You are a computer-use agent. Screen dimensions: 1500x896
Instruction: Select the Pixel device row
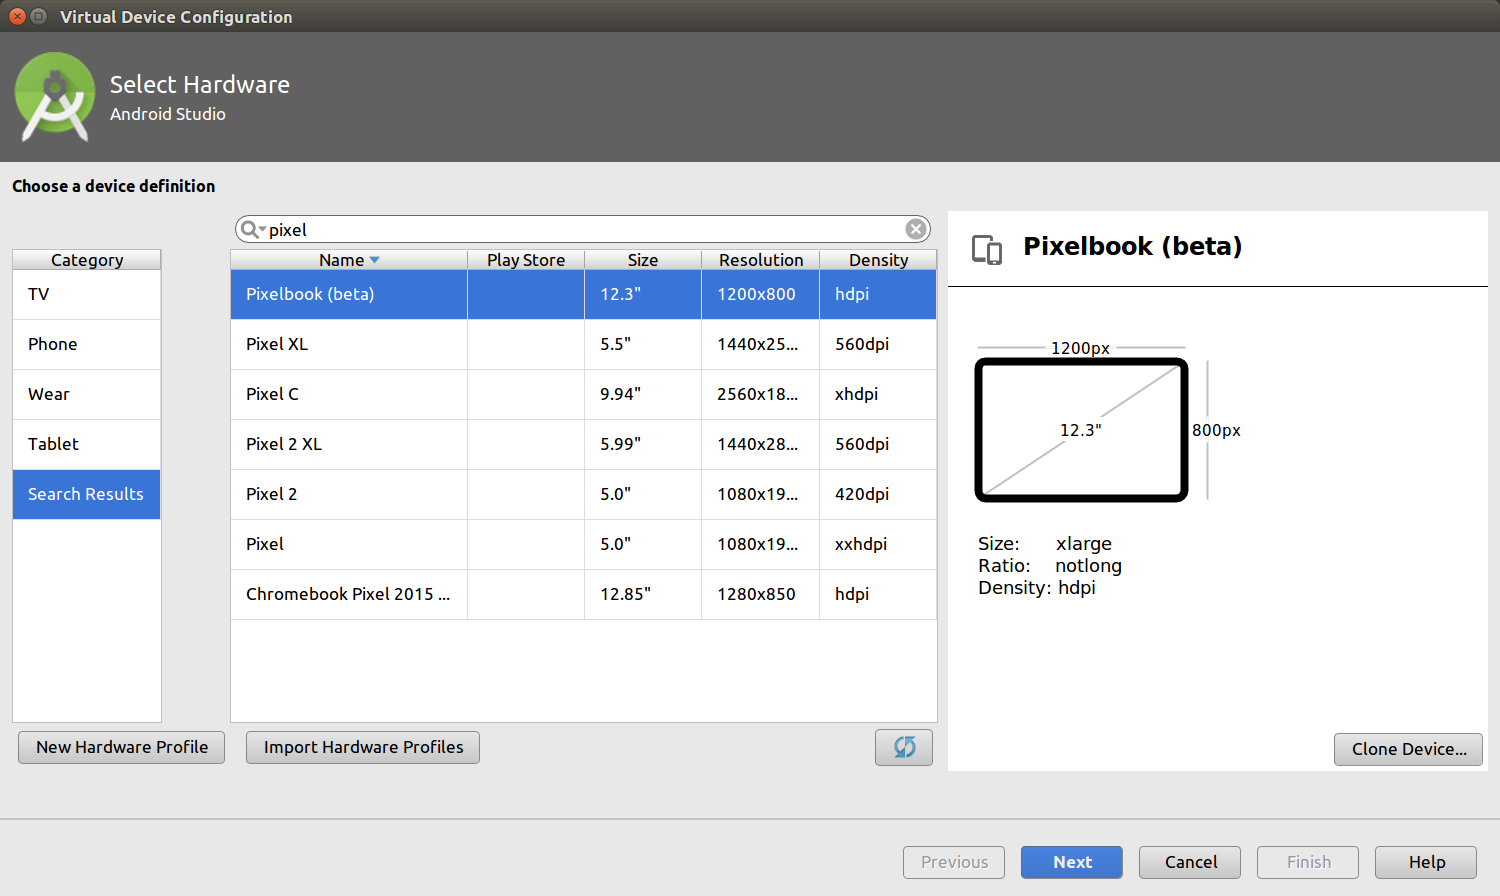[584, 544]
